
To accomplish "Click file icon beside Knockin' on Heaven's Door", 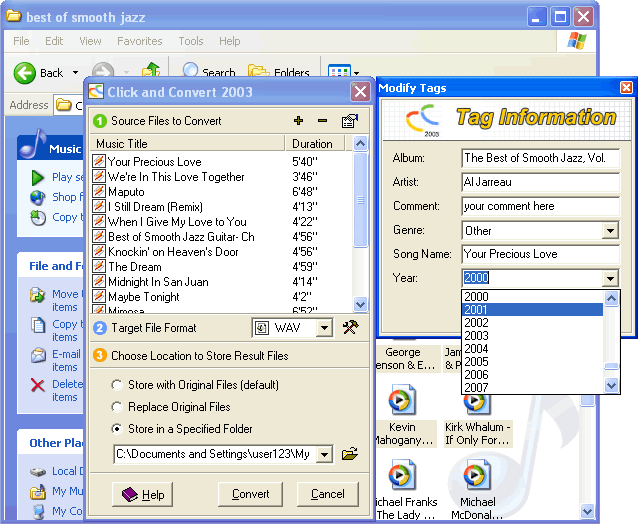I will pyautogui.click(x=98, y=251).
